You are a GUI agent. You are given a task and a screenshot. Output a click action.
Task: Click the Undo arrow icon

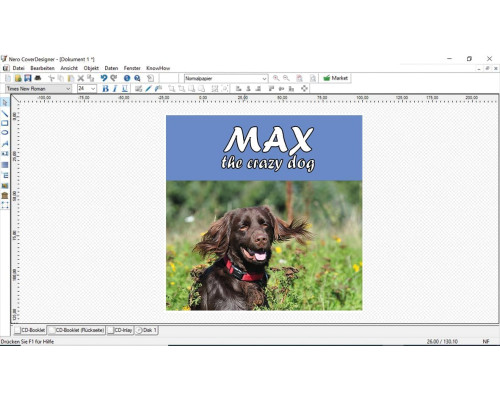coord(104,78)
